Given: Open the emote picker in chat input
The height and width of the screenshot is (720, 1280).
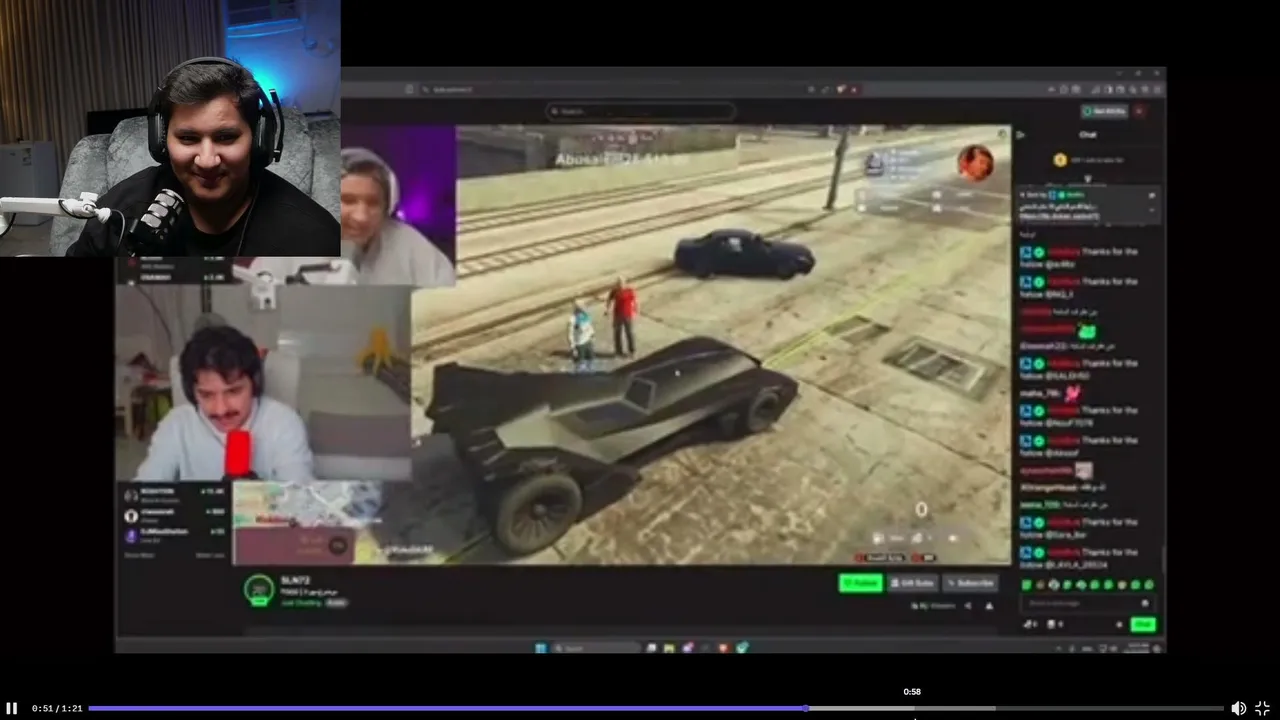Looking at the screenshot, I should tap(1145, 603).
